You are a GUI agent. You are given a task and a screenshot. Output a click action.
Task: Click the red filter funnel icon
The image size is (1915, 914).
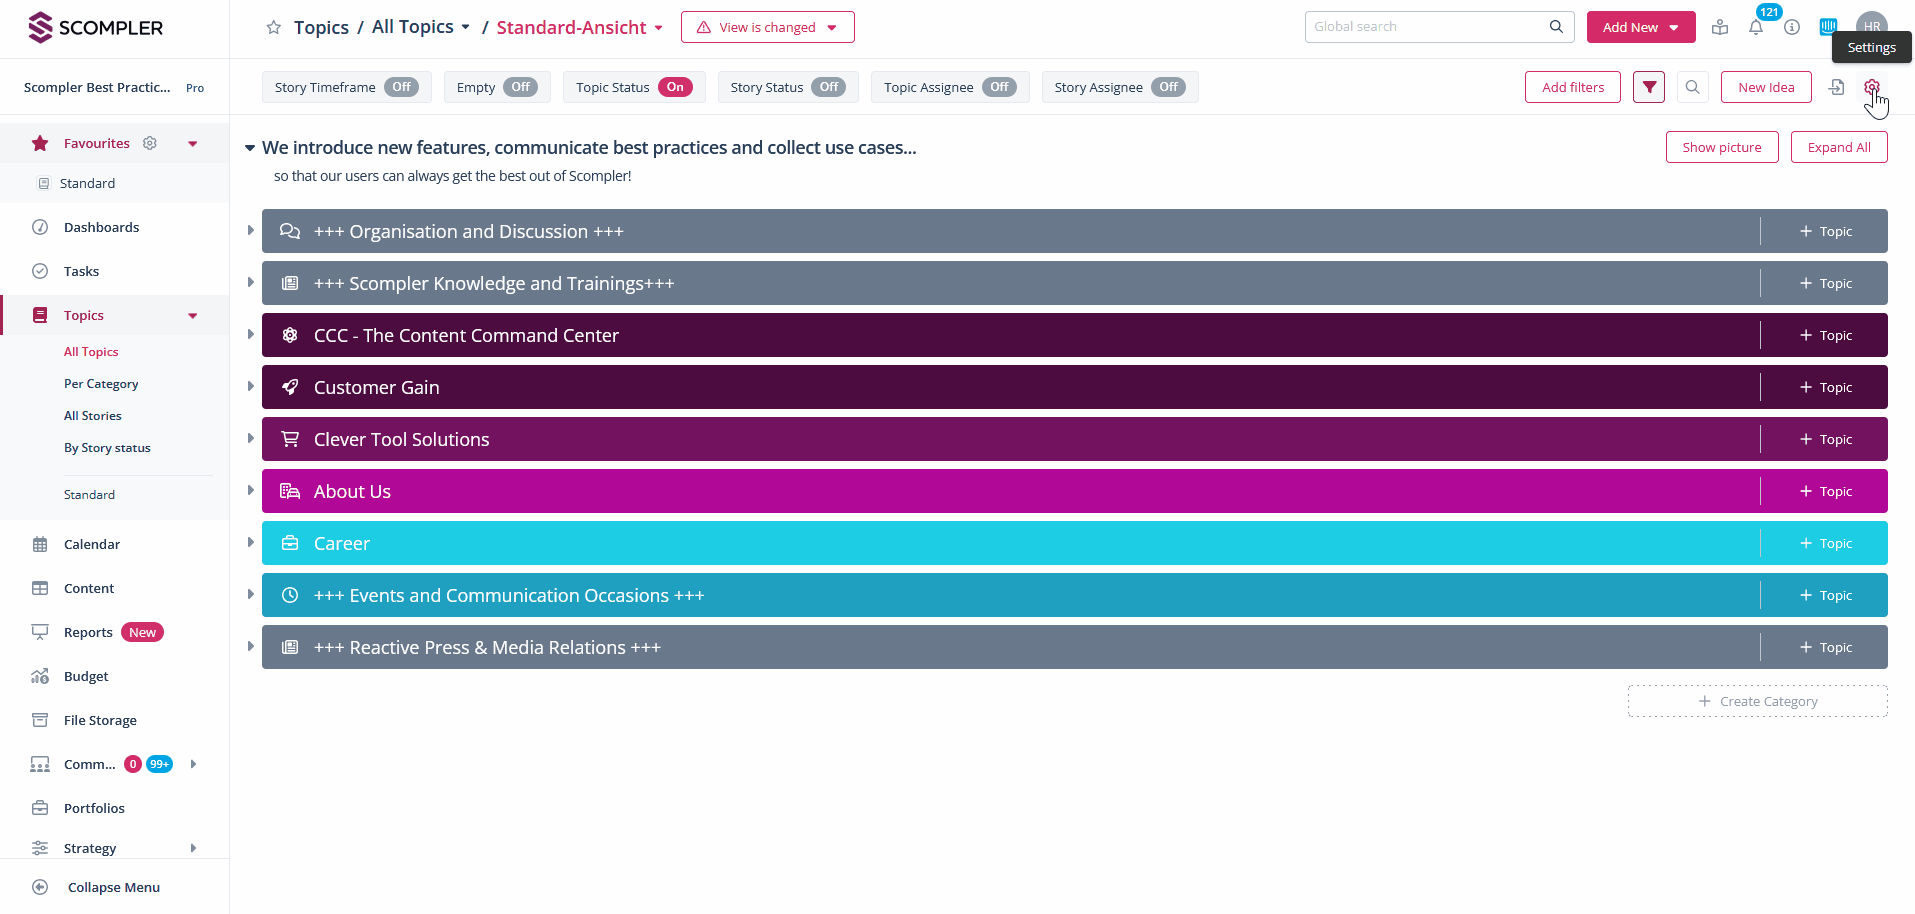tap(1649, 87)
